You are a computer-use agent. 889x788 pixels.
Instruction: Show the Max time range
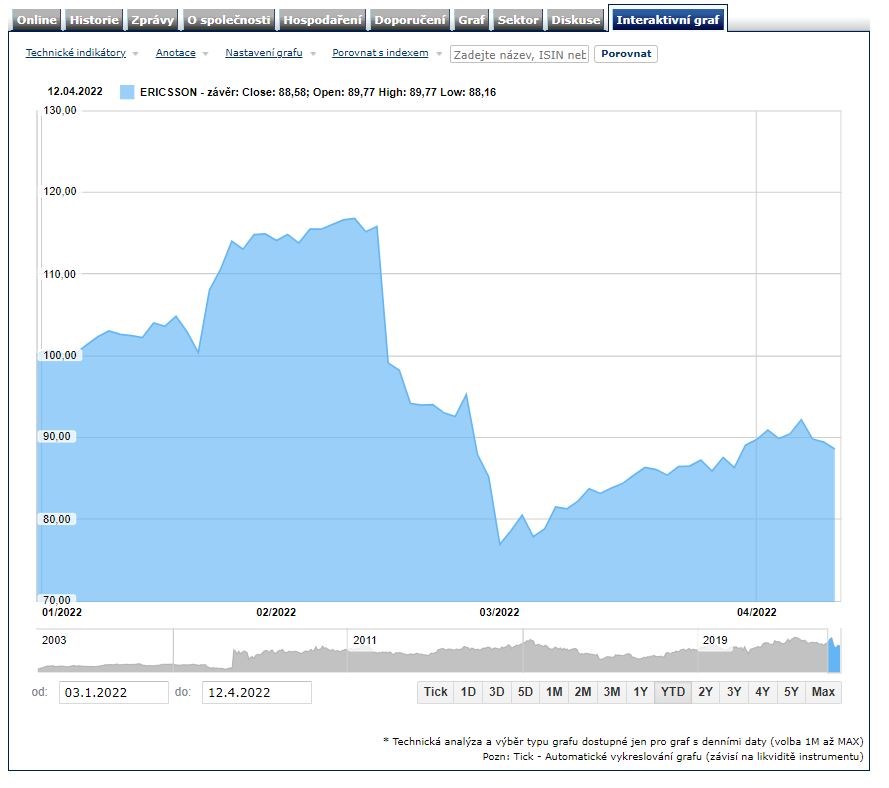click(x=823, y=692)
